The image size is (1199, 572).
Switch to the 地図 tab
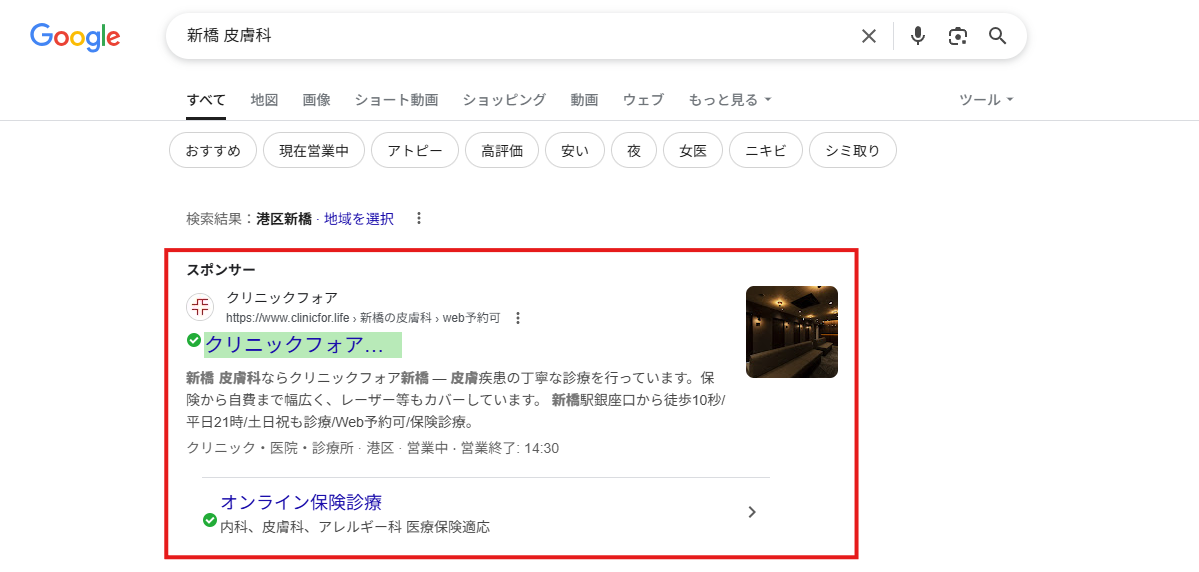click(264, 100)
